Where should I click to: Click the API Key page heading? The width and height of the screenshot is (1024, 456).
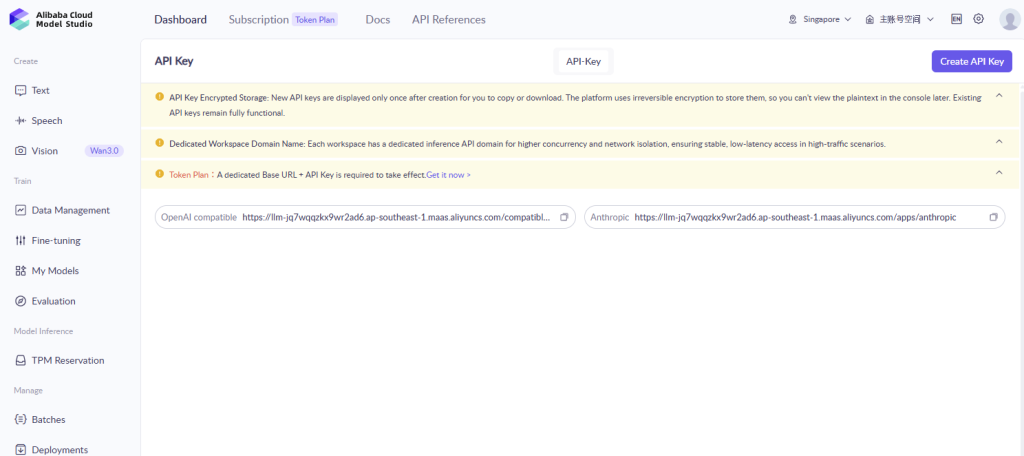(x=174, y=61)
